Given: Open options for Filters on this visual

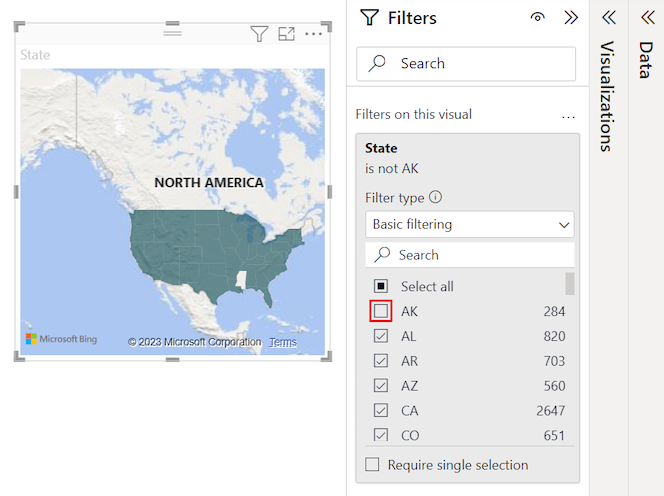Looking at the screenshot, I should pos(569,115).
